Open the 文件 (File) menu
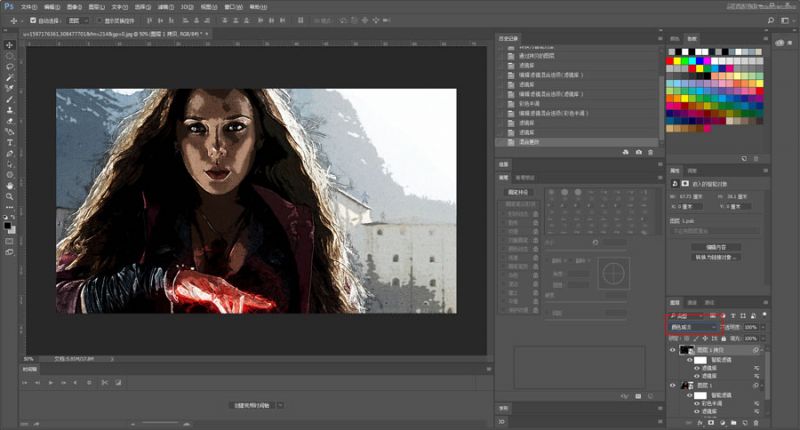The height and width of the screenshot is (430, 800). pos(27,5)
